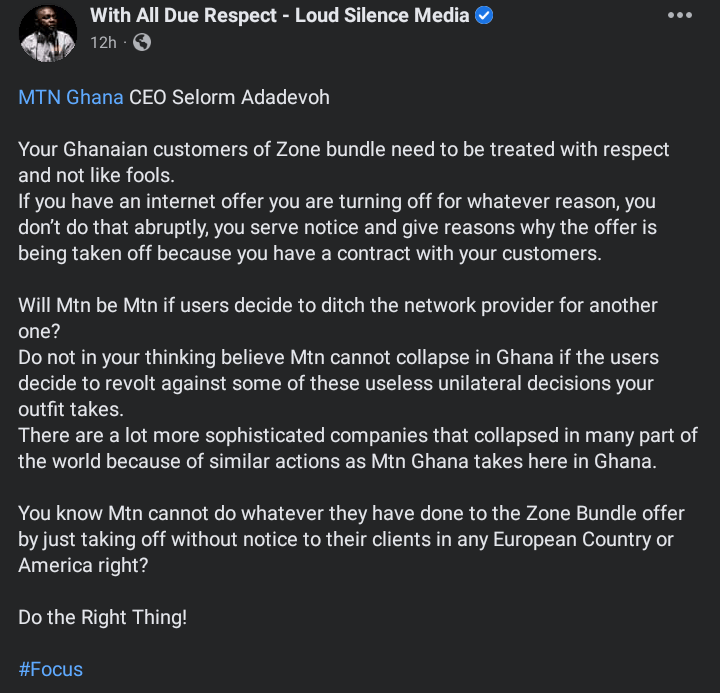Click the line starting 'You know Mtn cannot do'
Viewport: 720px width, 693px height.
pos(351,514)
